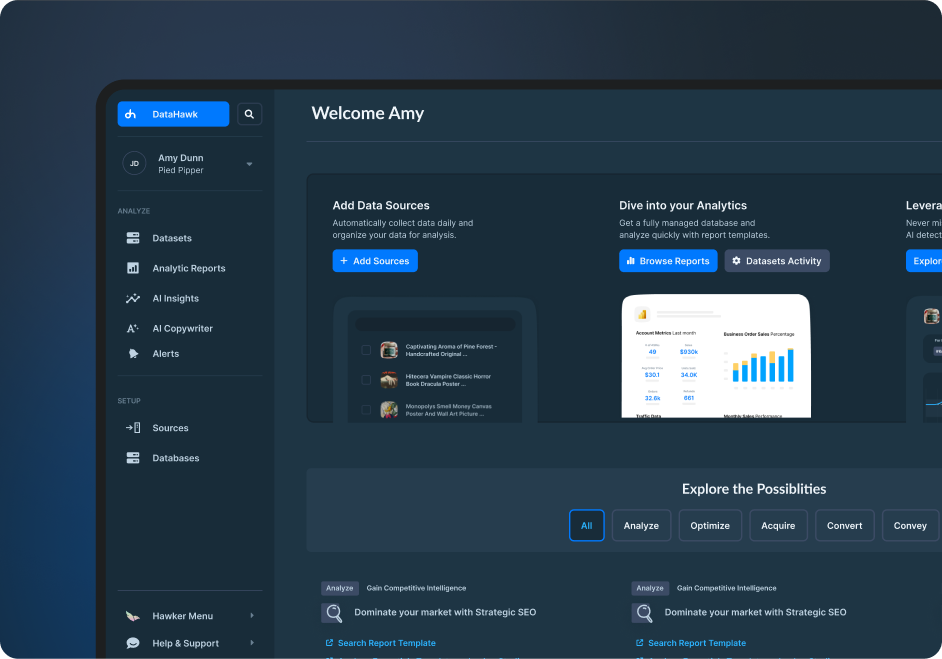Click the Hawker Menu bird icon
The image size is (942, 659).
click(x=133, y=616)
